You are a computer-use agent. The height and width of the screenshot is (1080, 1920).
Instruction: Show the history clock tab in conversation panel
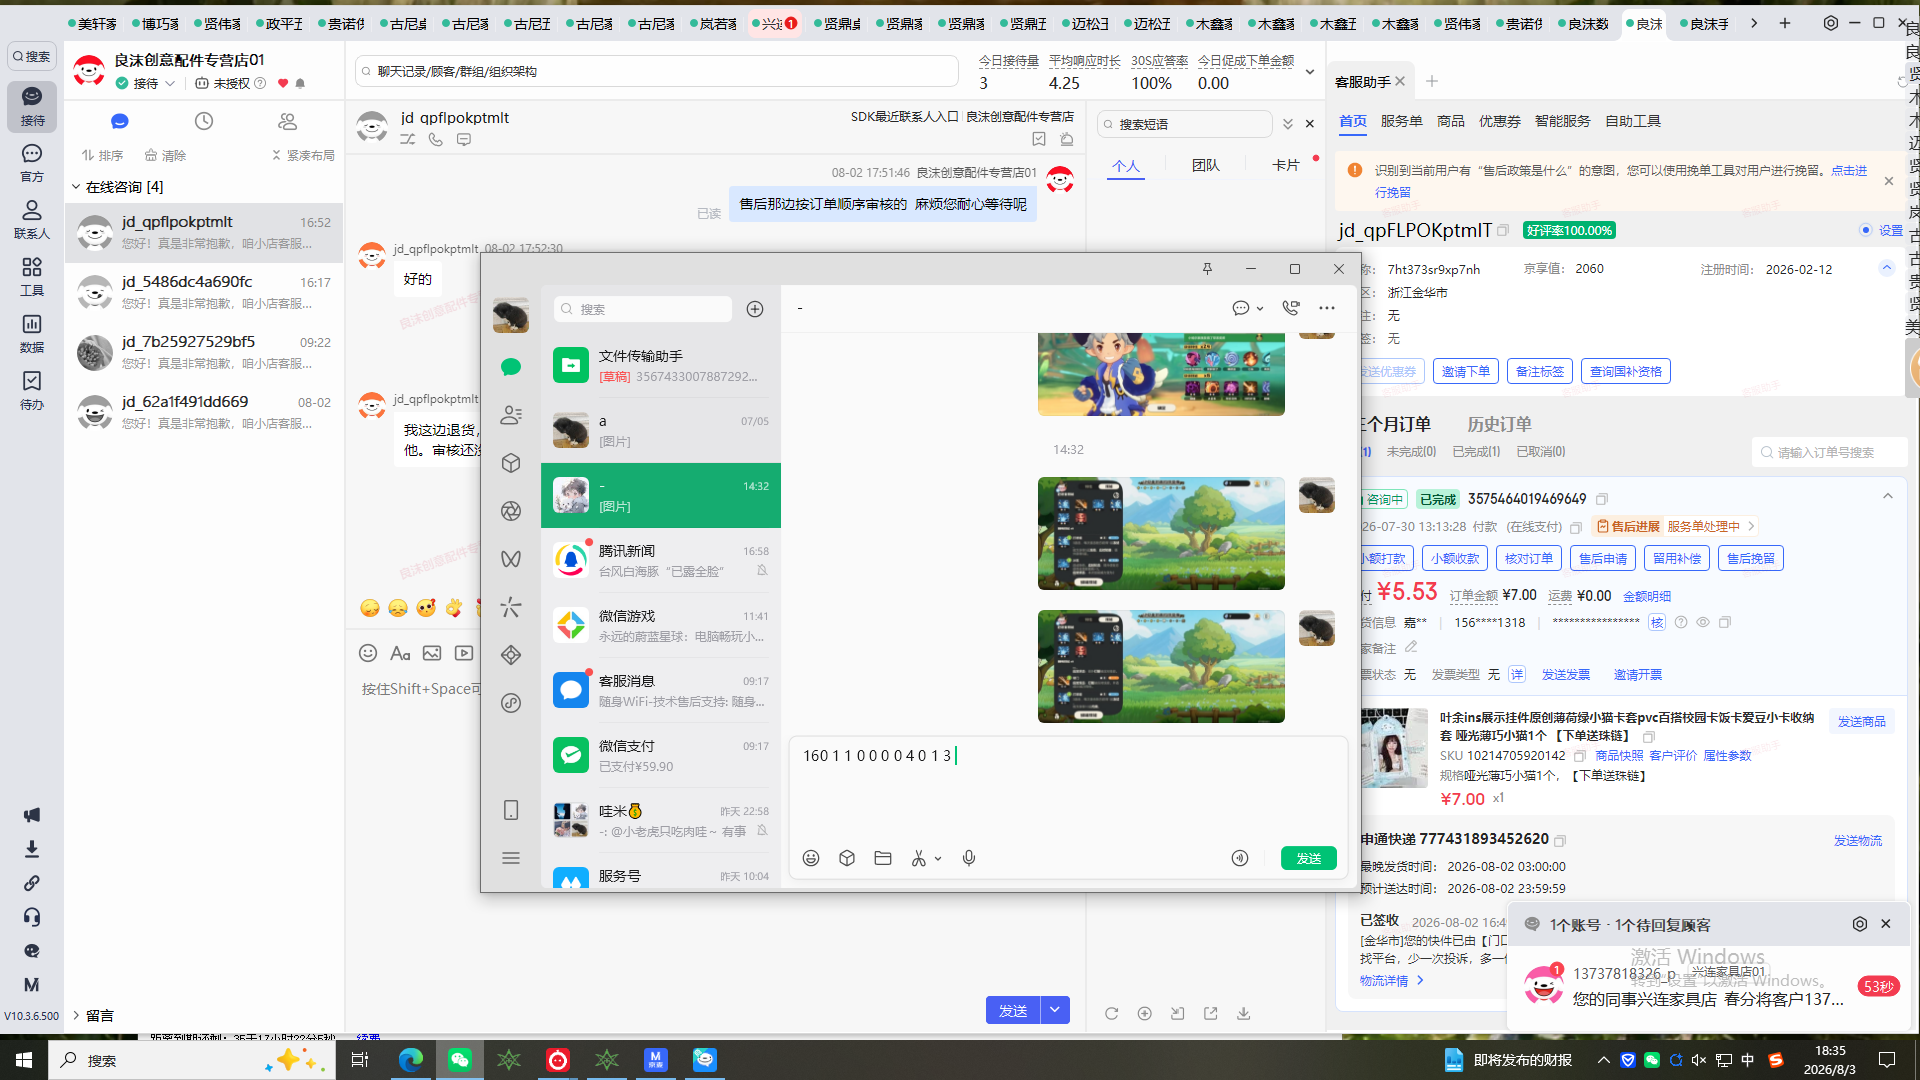coord(204,121)
